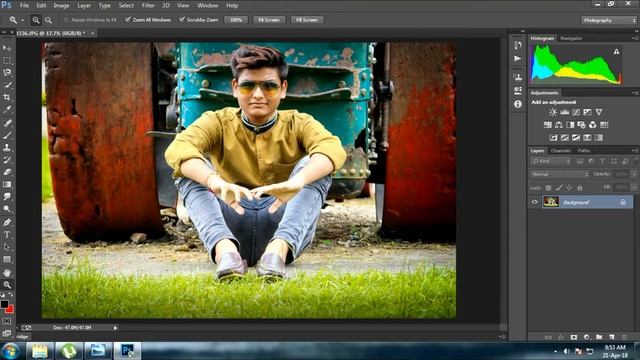Open the File menu
Image resolution: width=640 pixels, height=360 pixels.
tap(24, 6)
